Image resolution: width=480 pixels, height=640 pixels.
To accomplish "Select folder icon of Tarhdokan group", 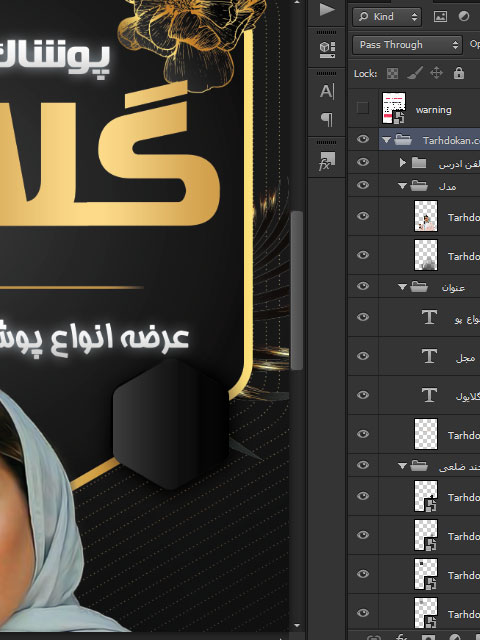I will [403, 140].
